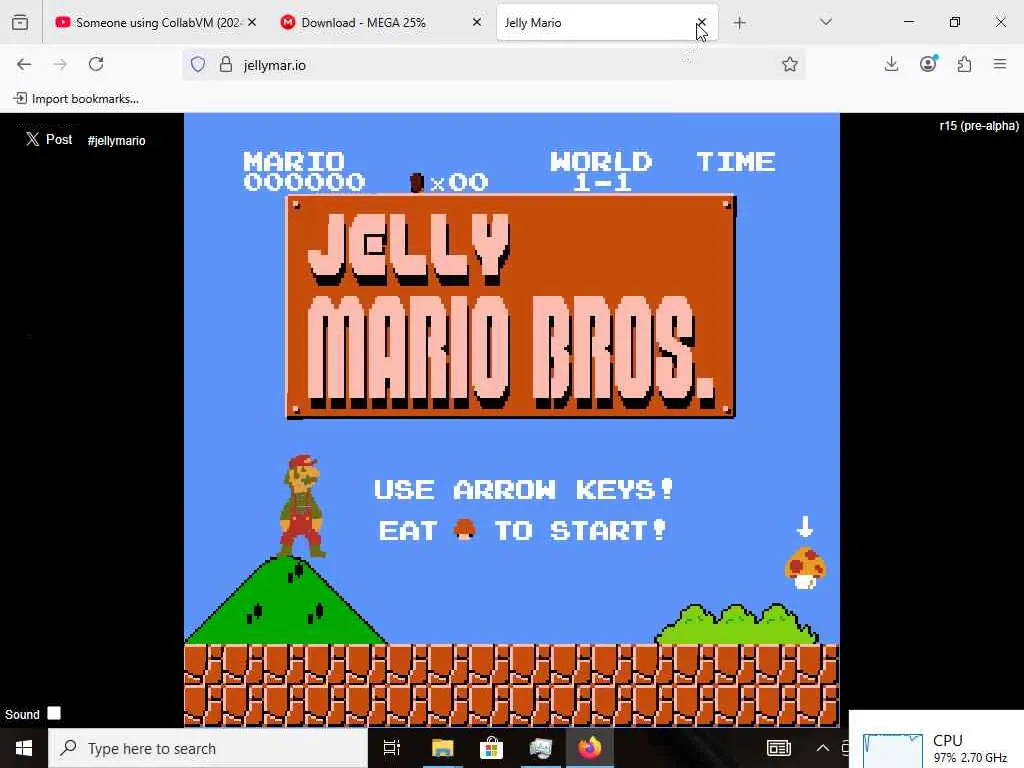Launch Microsoft Store from the taskbar
The height and width of the screenshot is (768, 1024).
click(491, 748)
